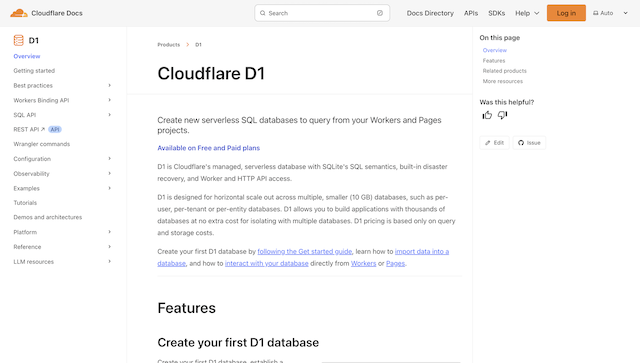This screenshot has height=363, width=640.
Task: Open Available on Free and Paid plans link
Action: tap(209, 148)
